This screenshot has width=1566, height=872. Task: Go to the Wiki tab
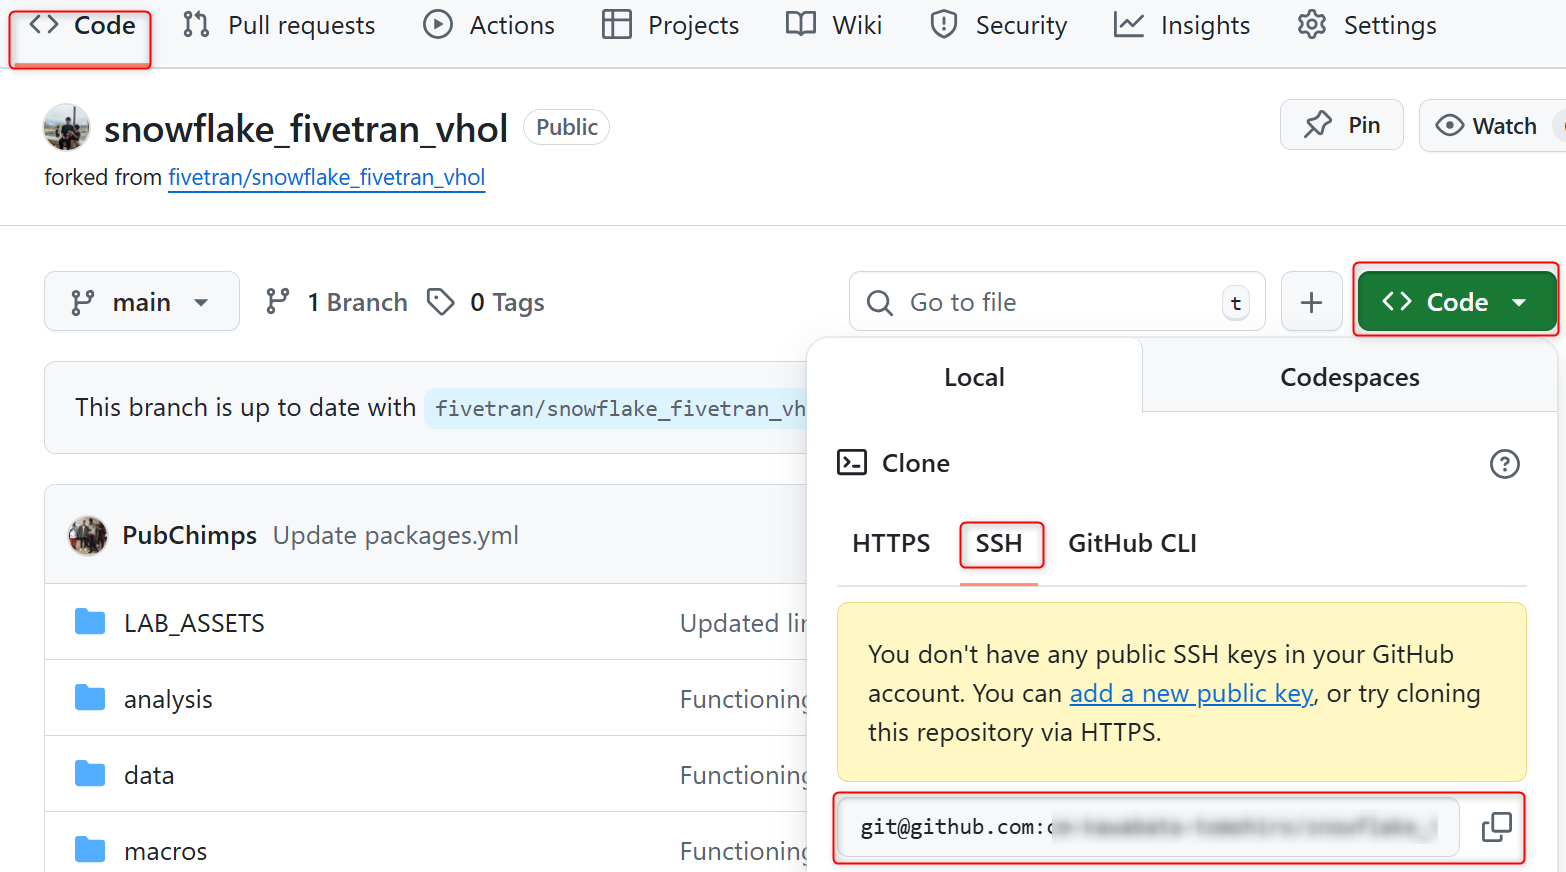coord(834,25)
